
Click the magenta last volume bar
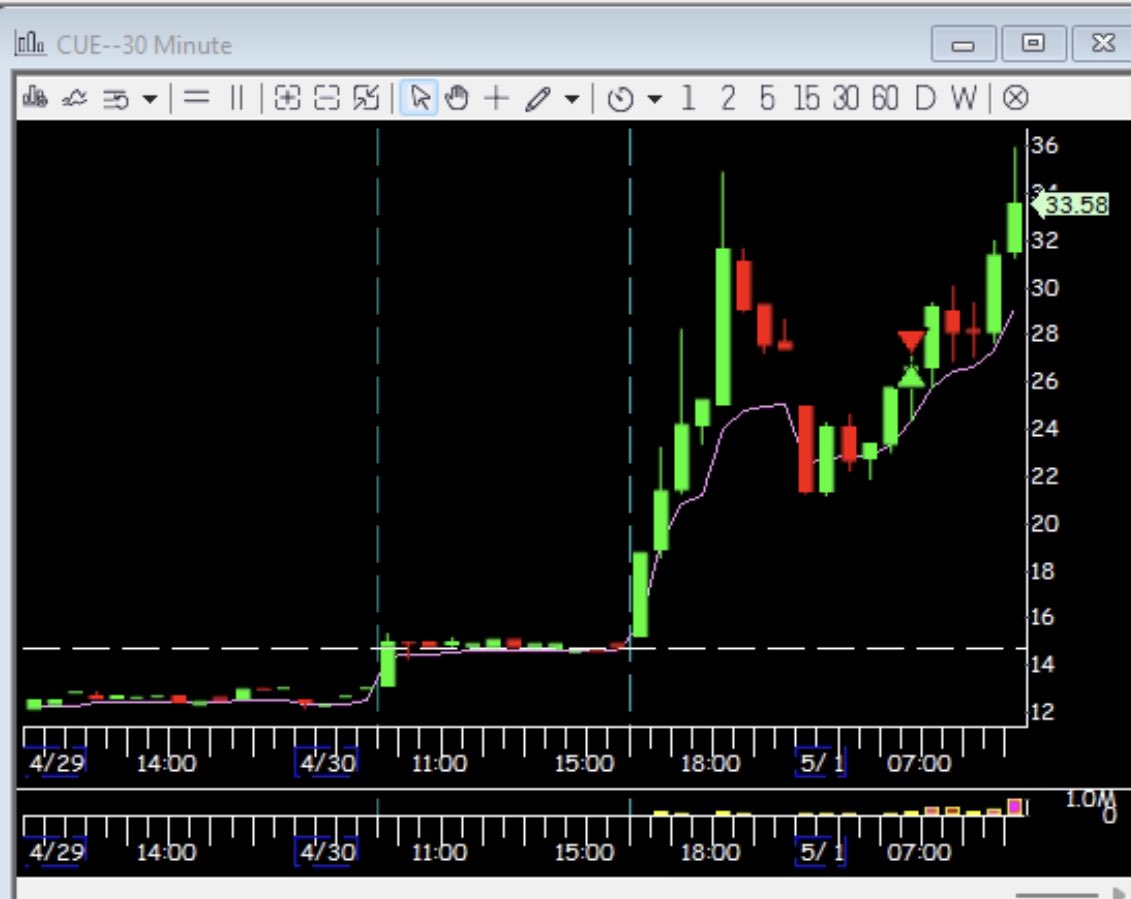coord(1015,807)
